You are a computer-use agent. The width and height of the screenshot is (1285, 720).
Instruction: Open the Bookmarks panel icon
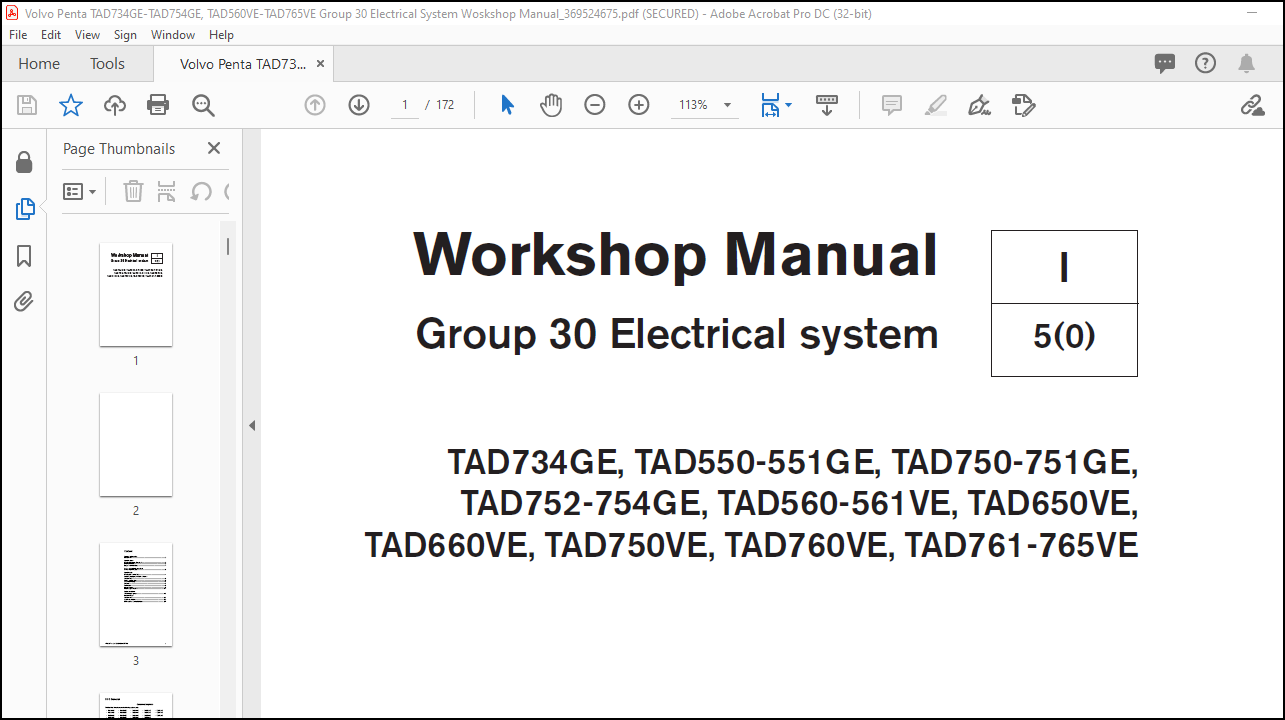tap(24, 256)
